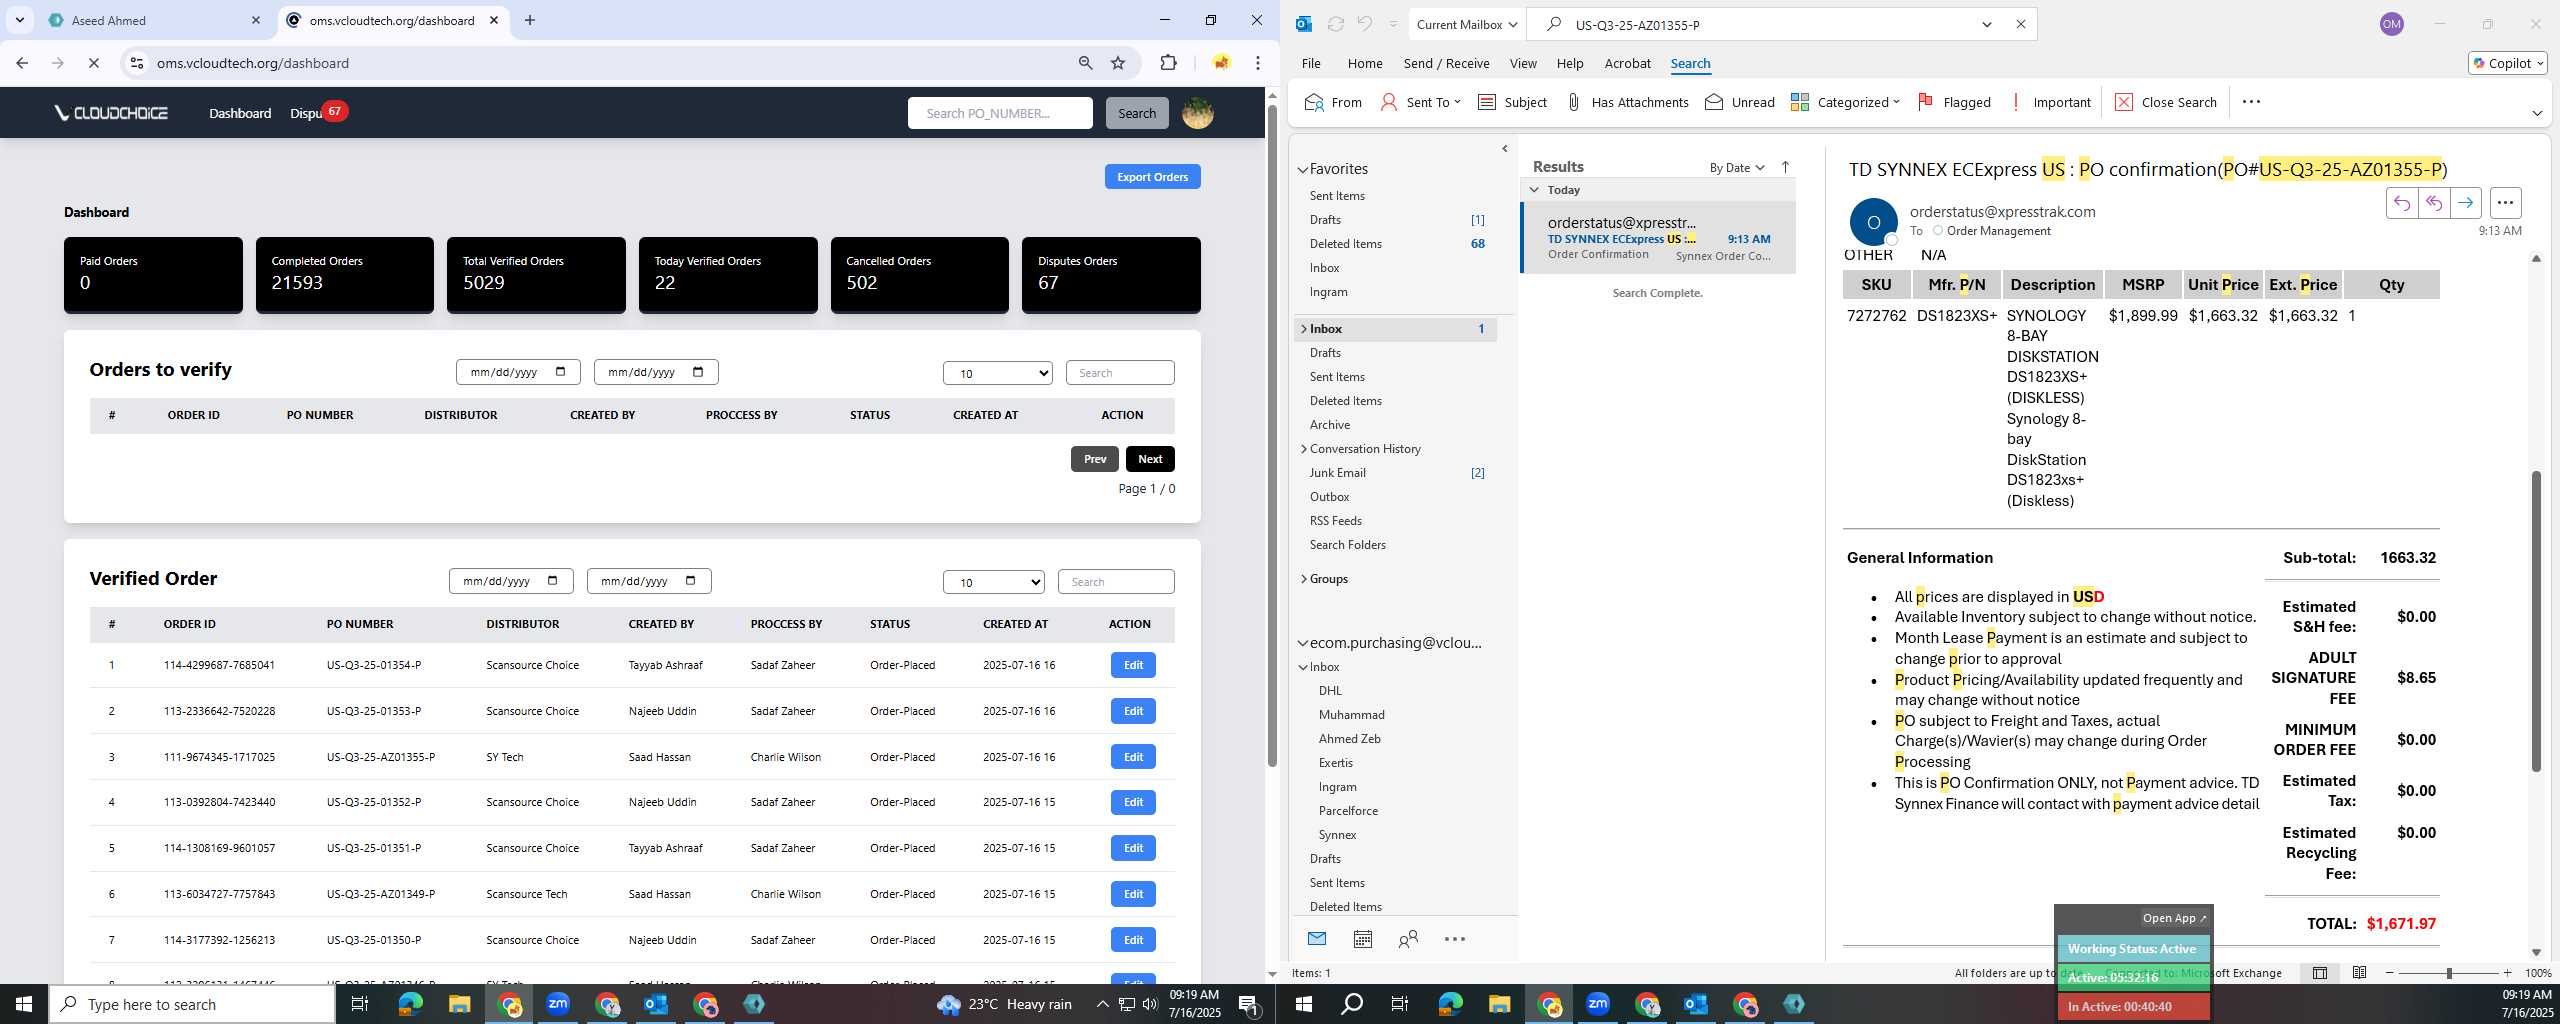Select Synnex folder under ecom.purchasing

point(1337,835)
